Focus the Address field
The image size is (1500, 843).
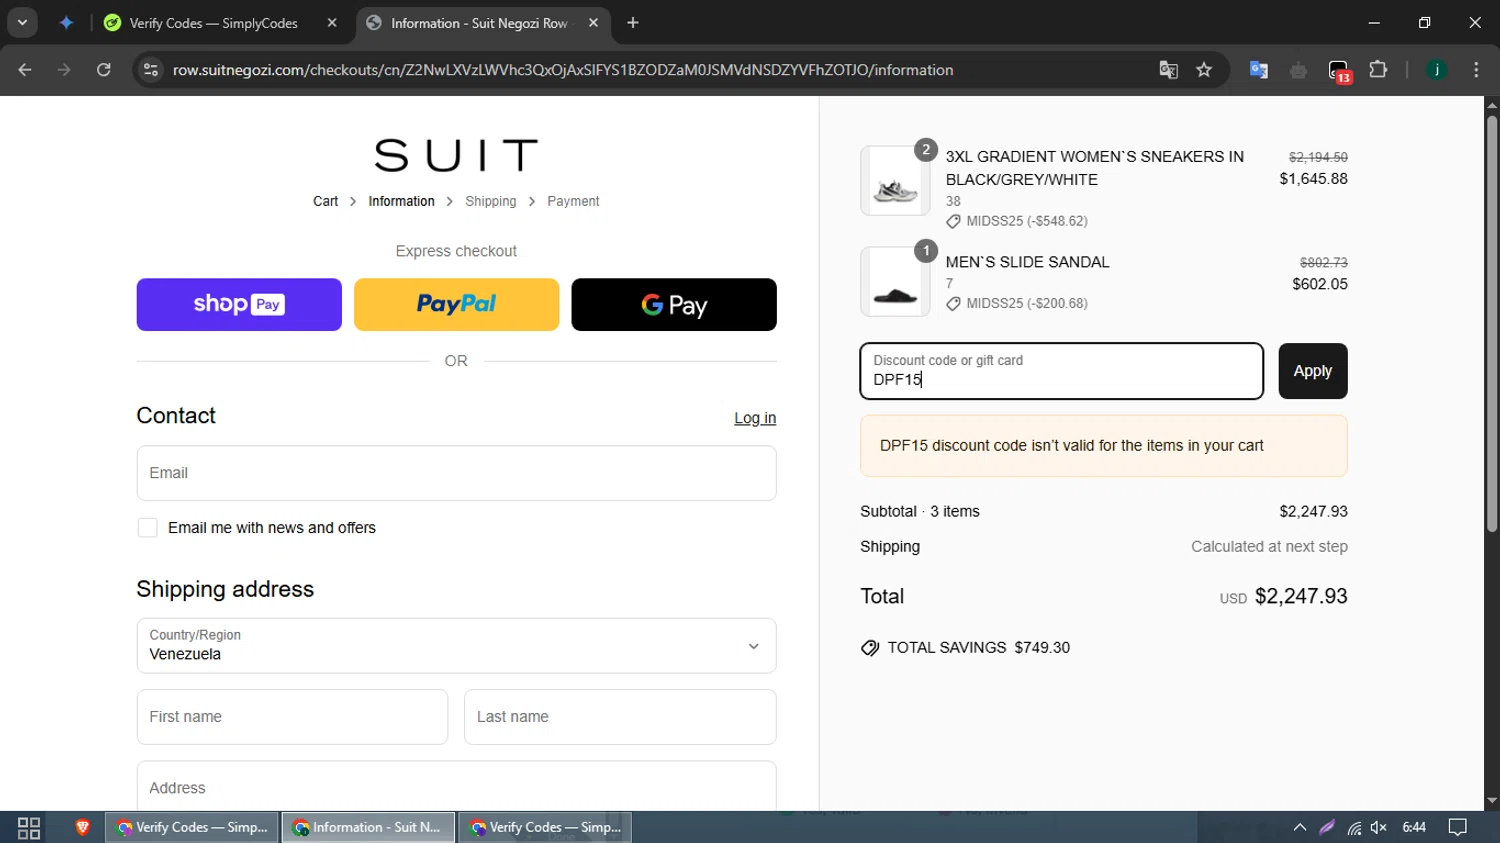tap(456, 787)
